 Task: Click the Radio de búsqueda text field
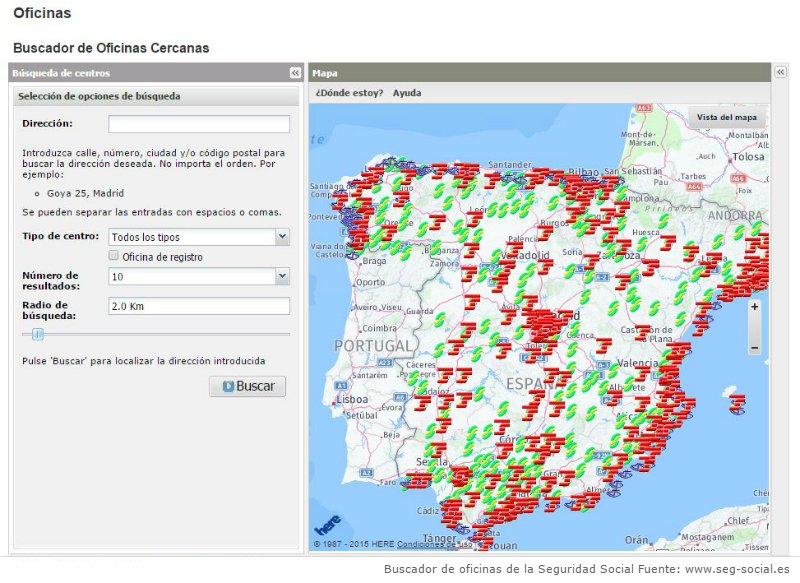point(199,306)
